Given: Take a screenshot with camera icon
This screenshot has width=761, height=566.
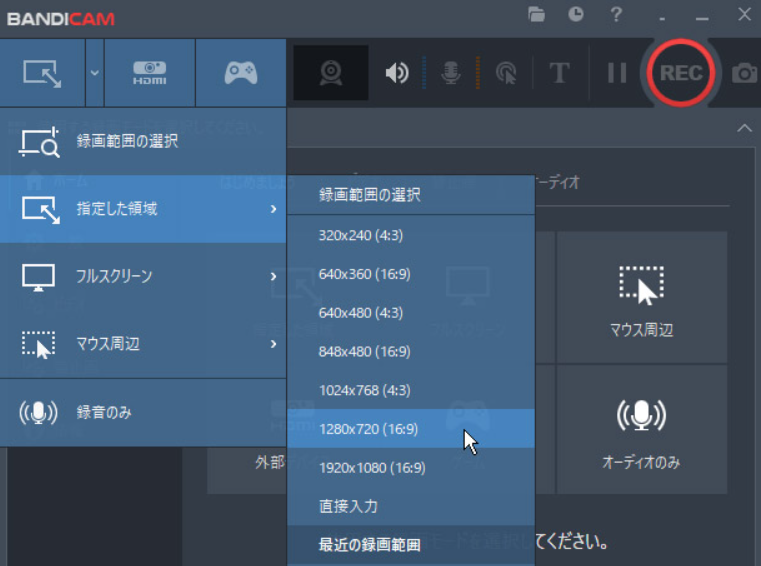Looking at the screenshot, I should click(744, 73).
